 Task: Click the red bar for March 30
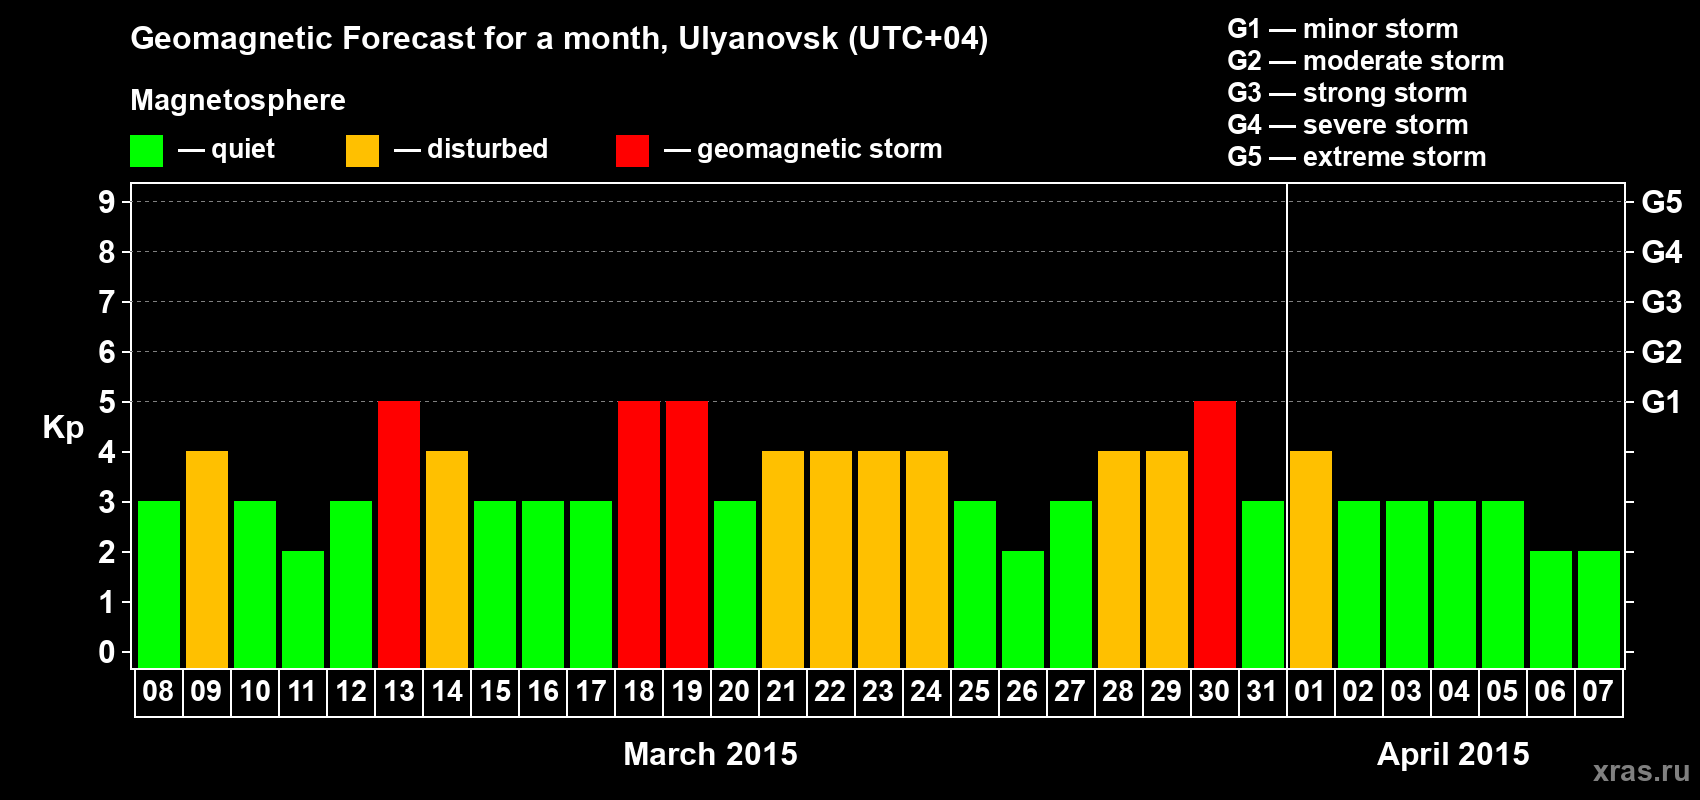click(1215, 534)
